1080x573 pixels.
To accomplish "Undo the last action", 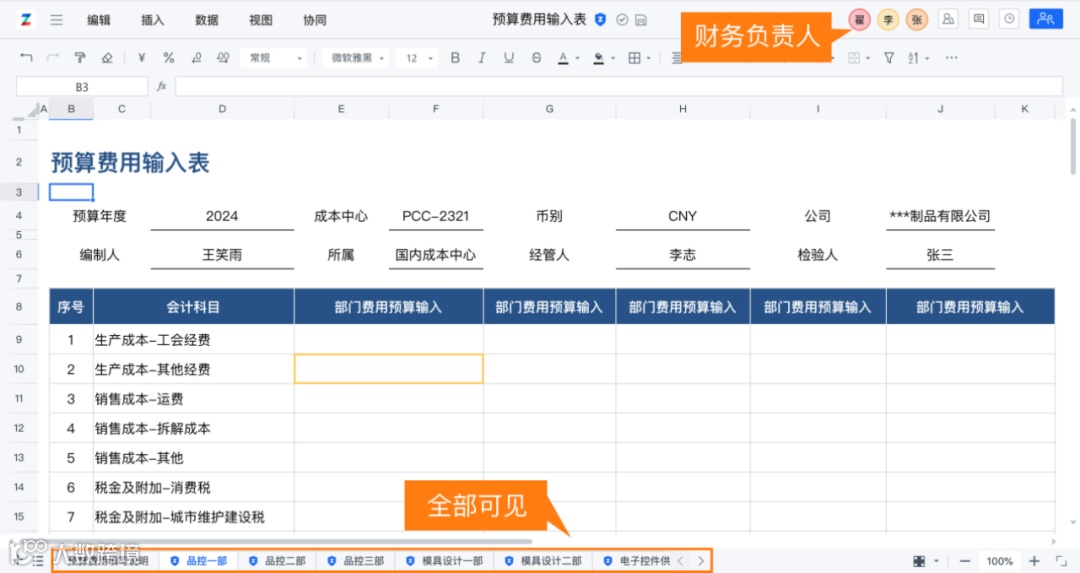I will [26, 58].
